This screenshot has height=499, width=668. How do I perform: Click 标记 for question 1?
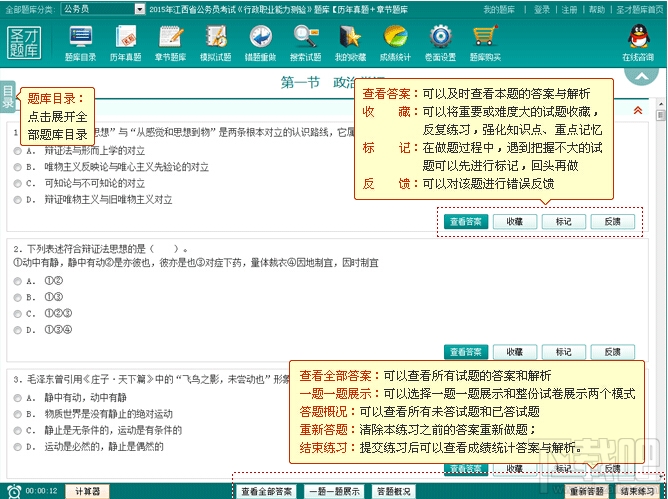(564, 222)
